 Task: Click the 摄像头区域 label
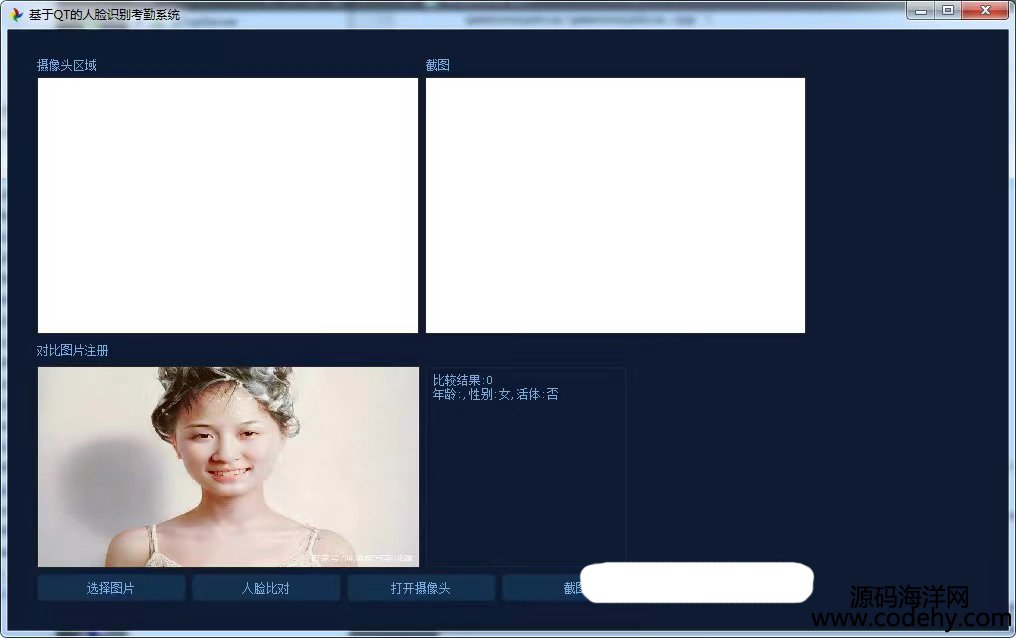point(67,65)
